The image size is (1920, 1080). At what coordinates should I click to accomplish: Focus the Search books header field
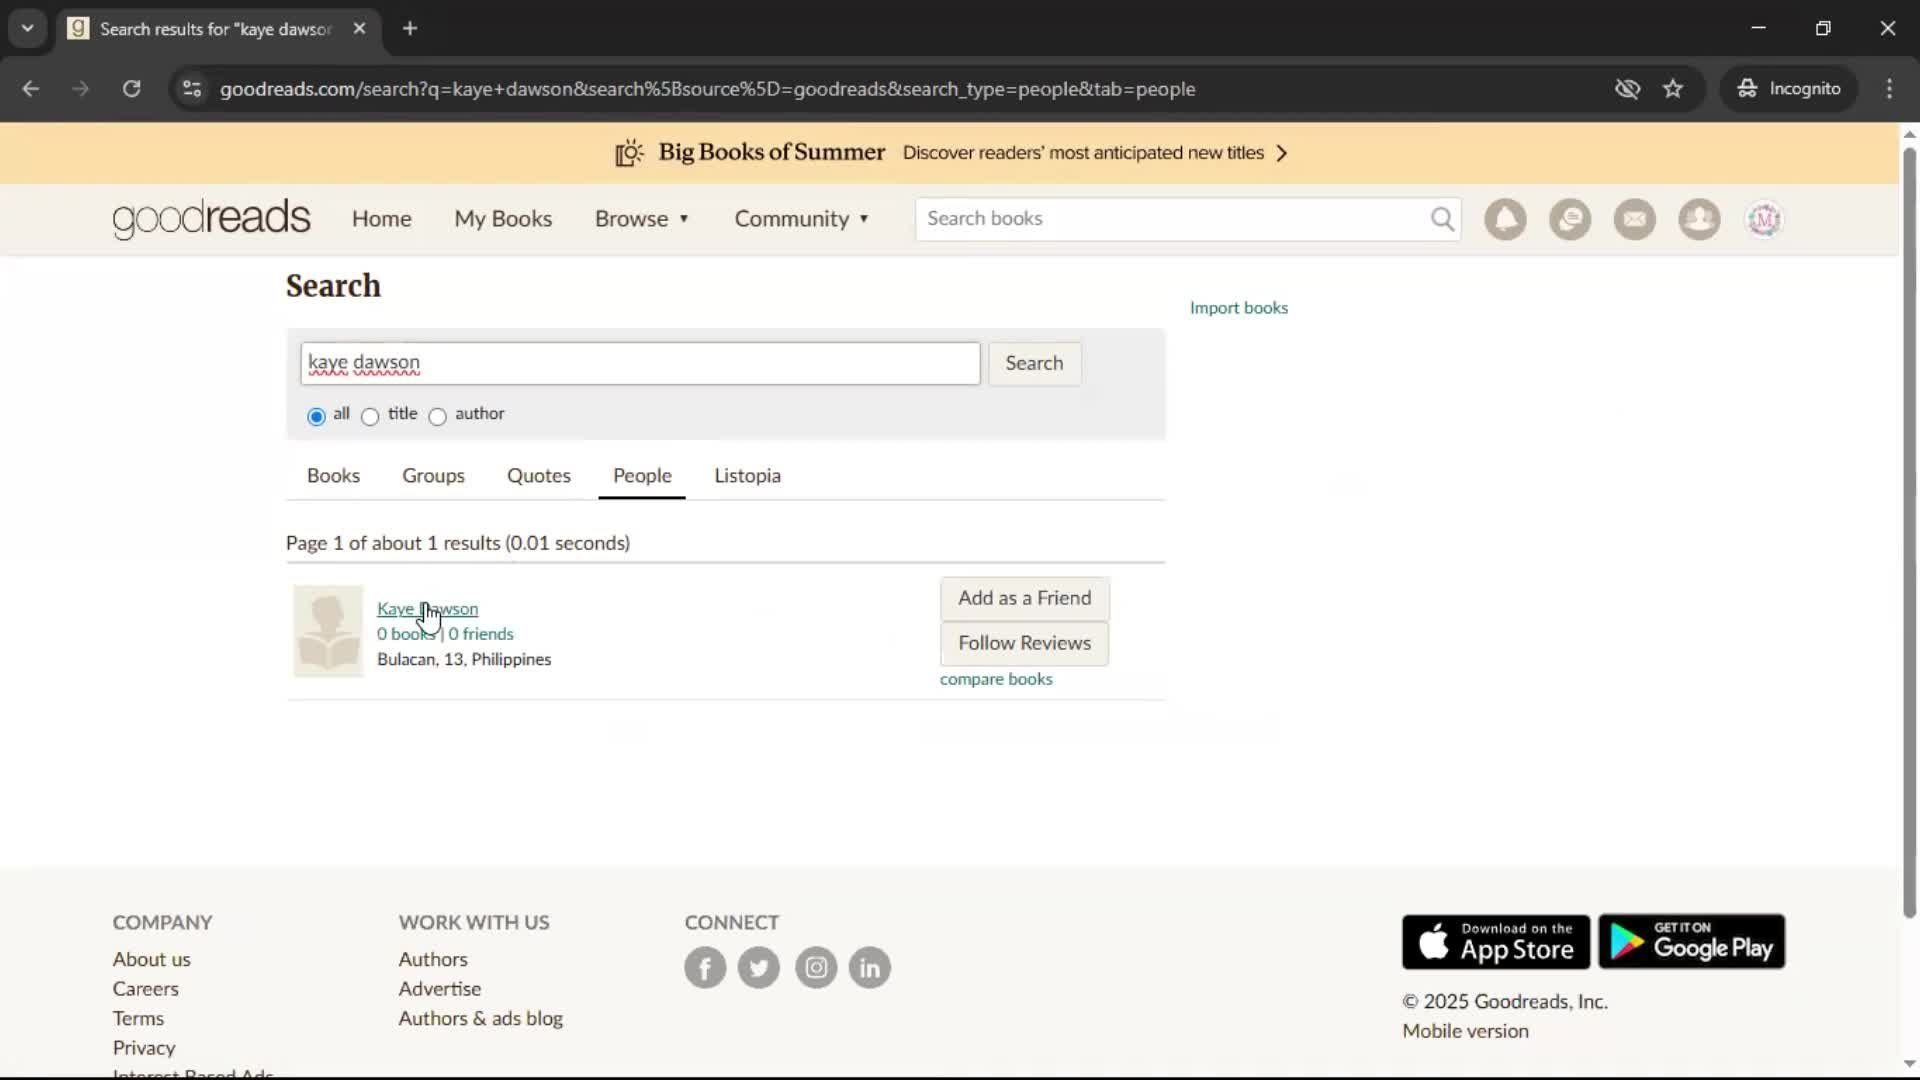(1170, 219)
